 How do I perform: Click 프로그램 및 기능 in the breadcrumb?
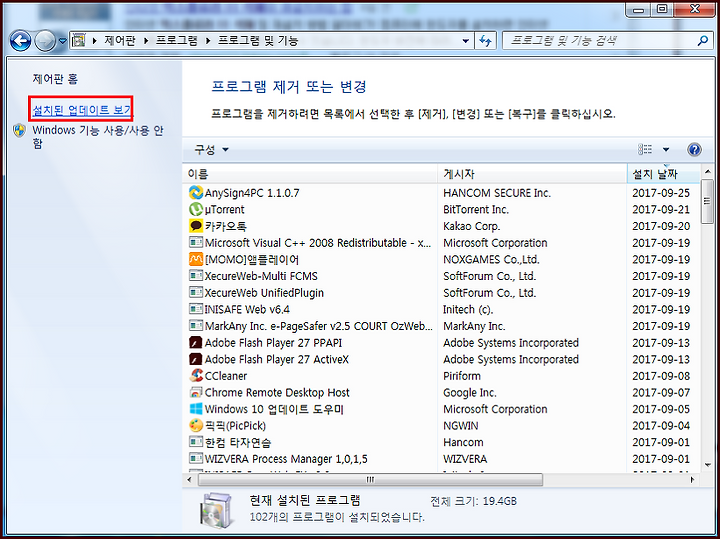click(258, 40)
